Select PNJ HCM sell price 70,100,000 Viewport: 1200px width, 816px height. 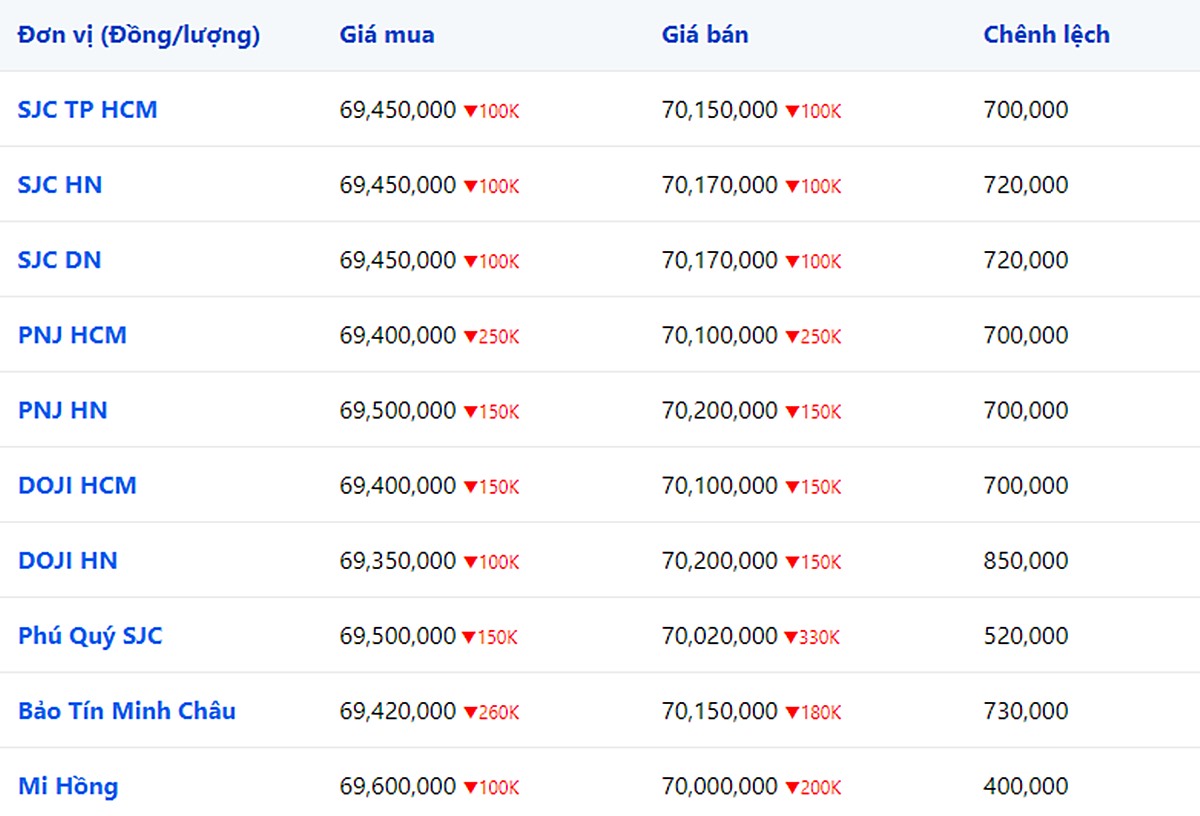click(x=720, y=335)
